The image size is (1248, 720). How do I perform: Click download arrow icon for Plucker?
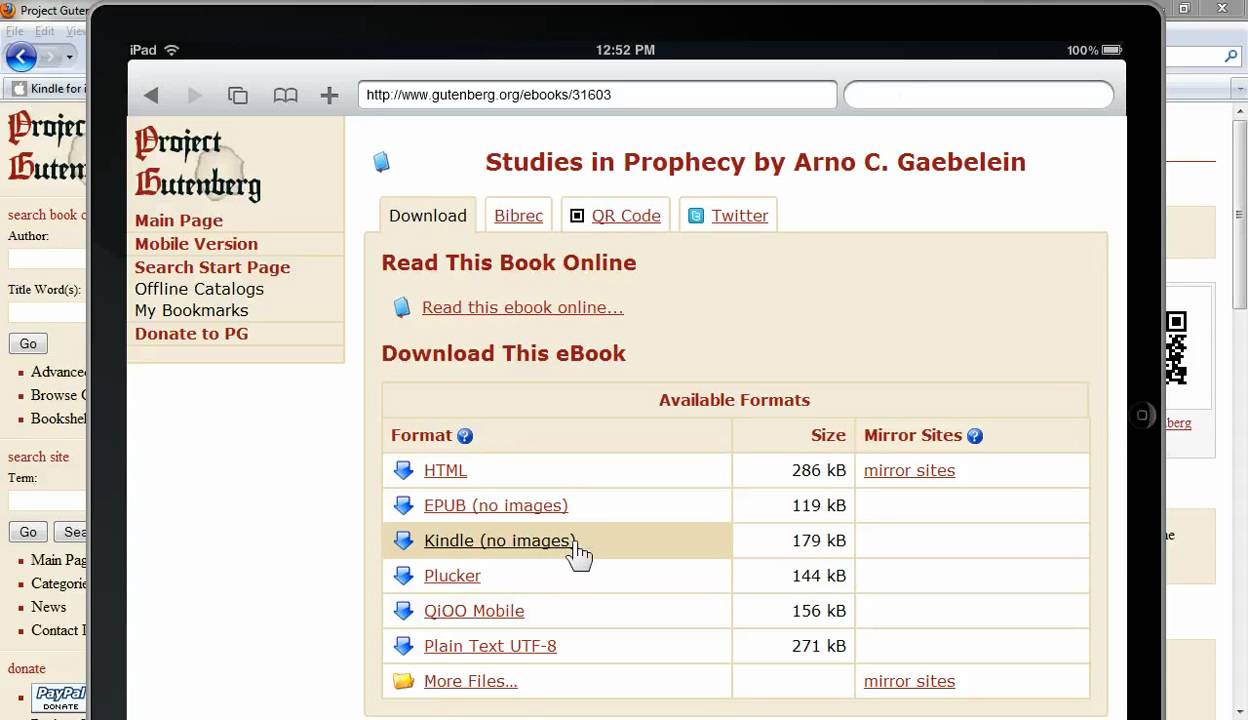click(x=403, y=575)
